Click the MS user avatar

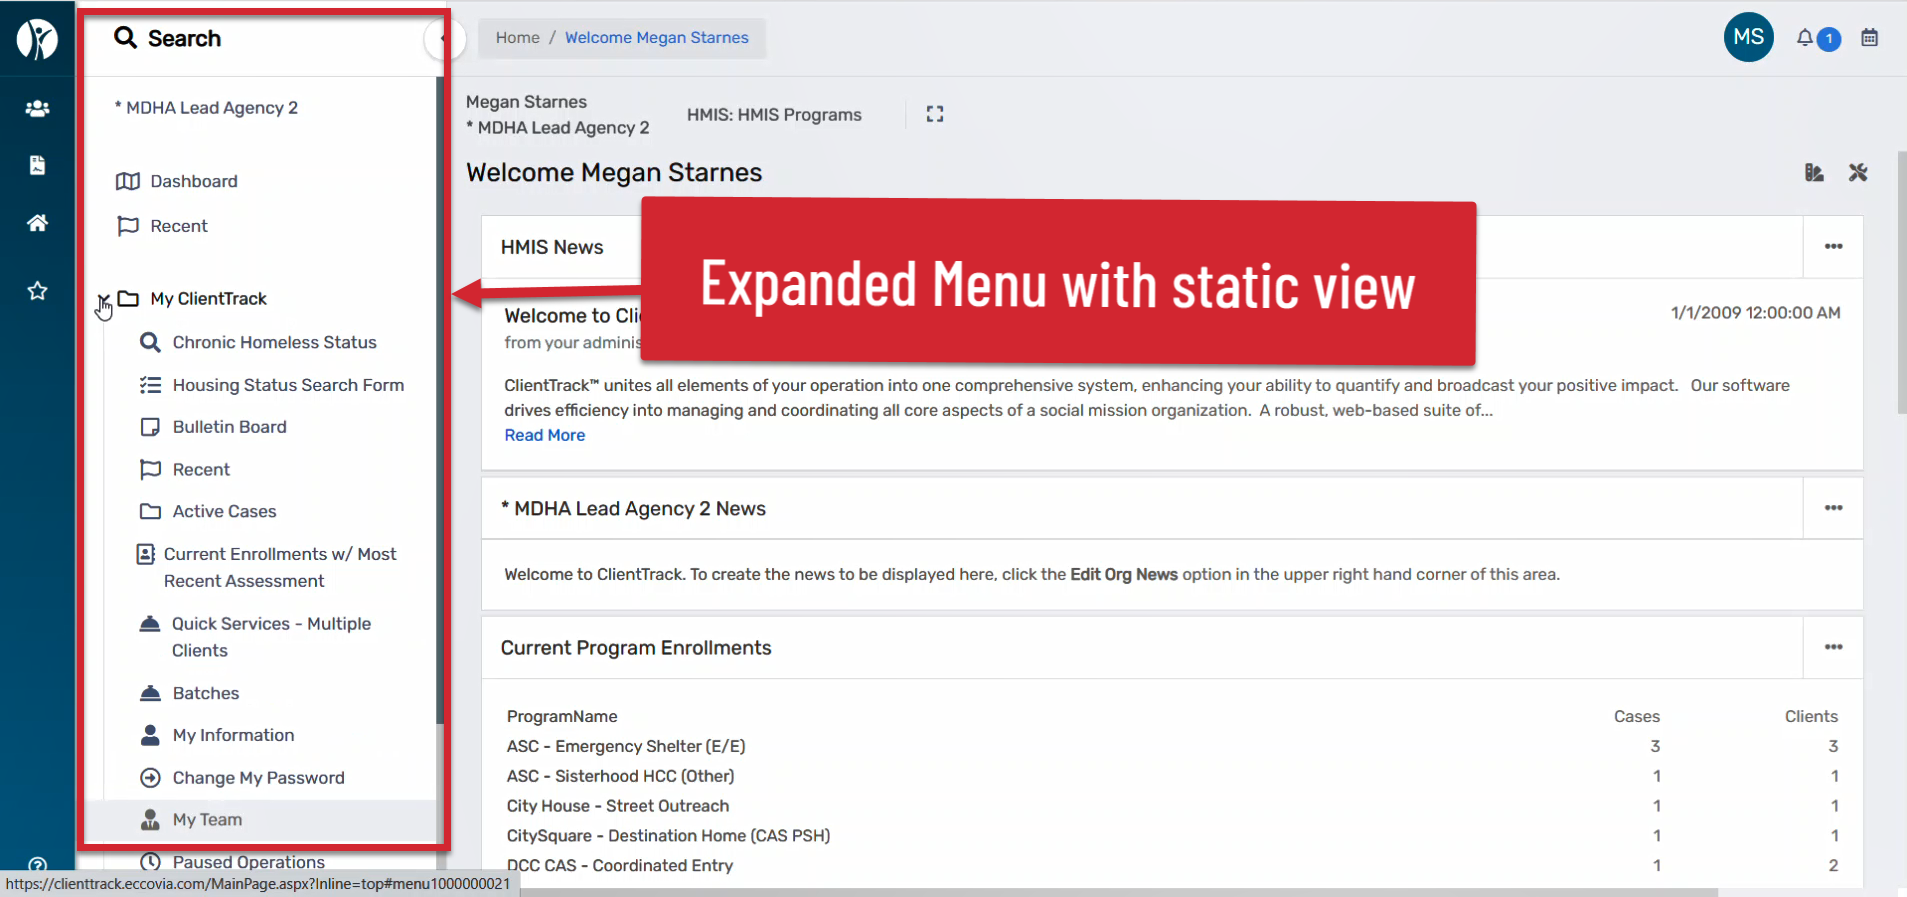pyautogui.click(x=1748, y=38)
